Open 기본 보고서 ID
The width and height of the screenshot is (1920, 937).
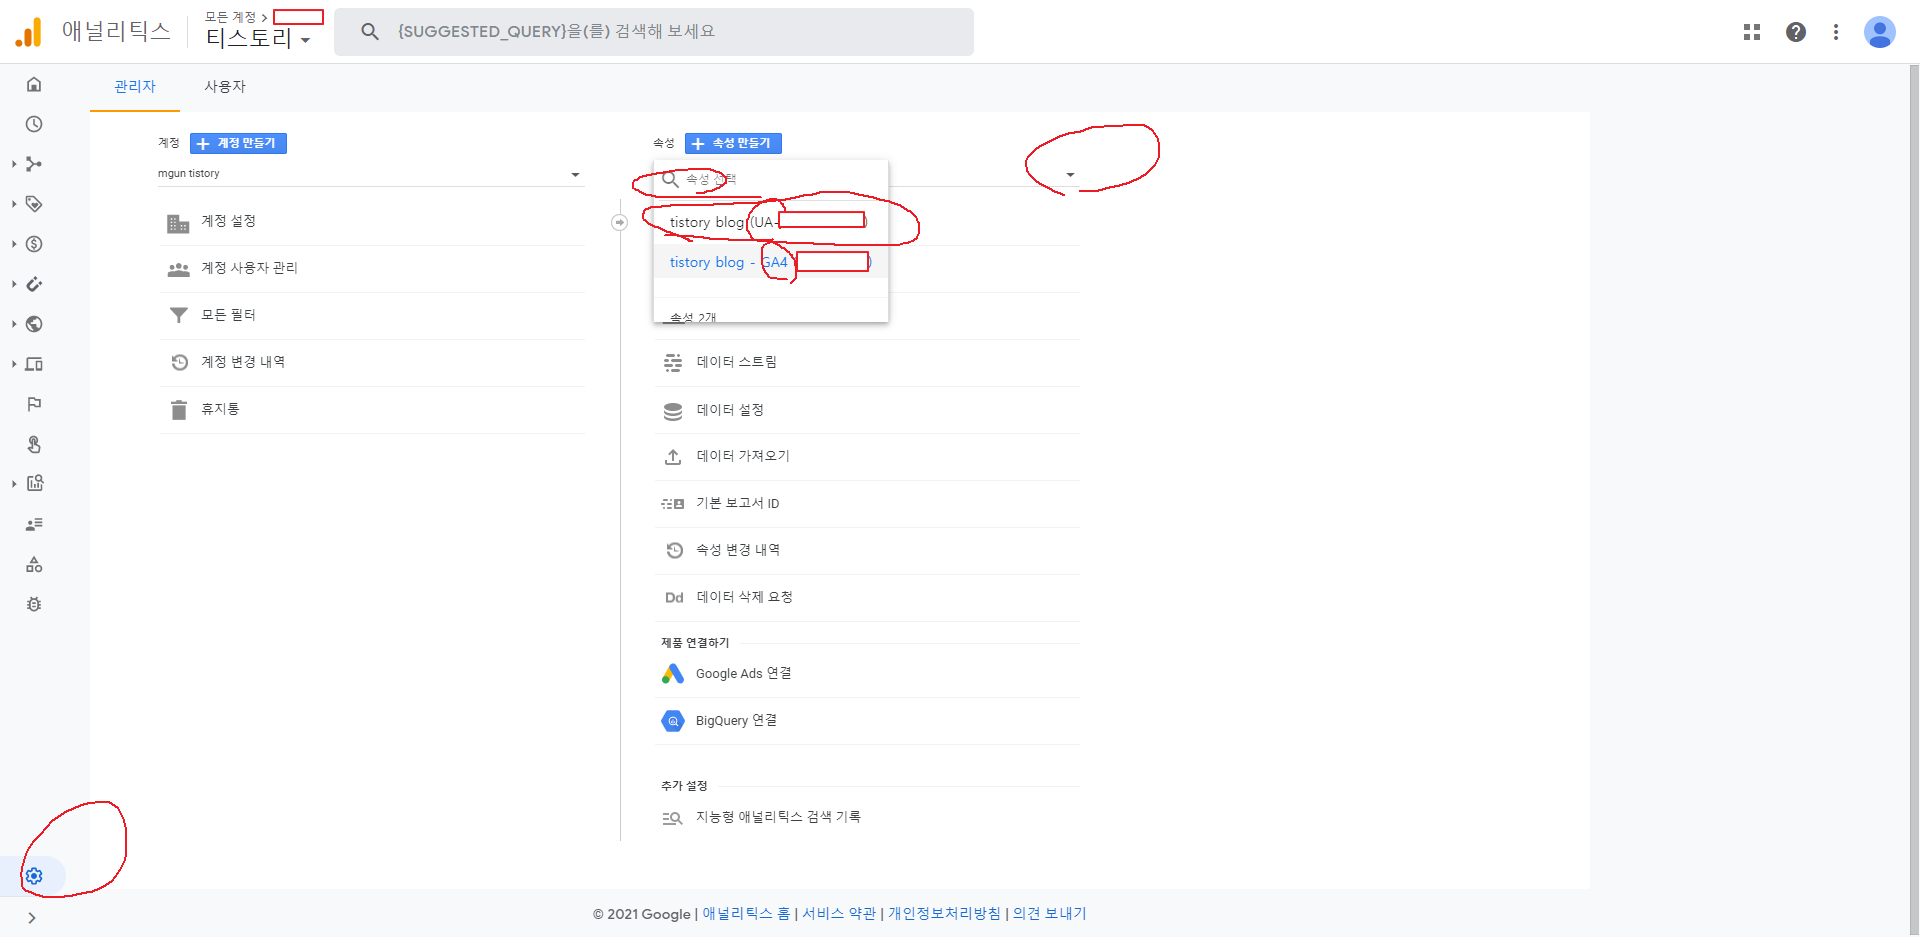pos(868,503)
